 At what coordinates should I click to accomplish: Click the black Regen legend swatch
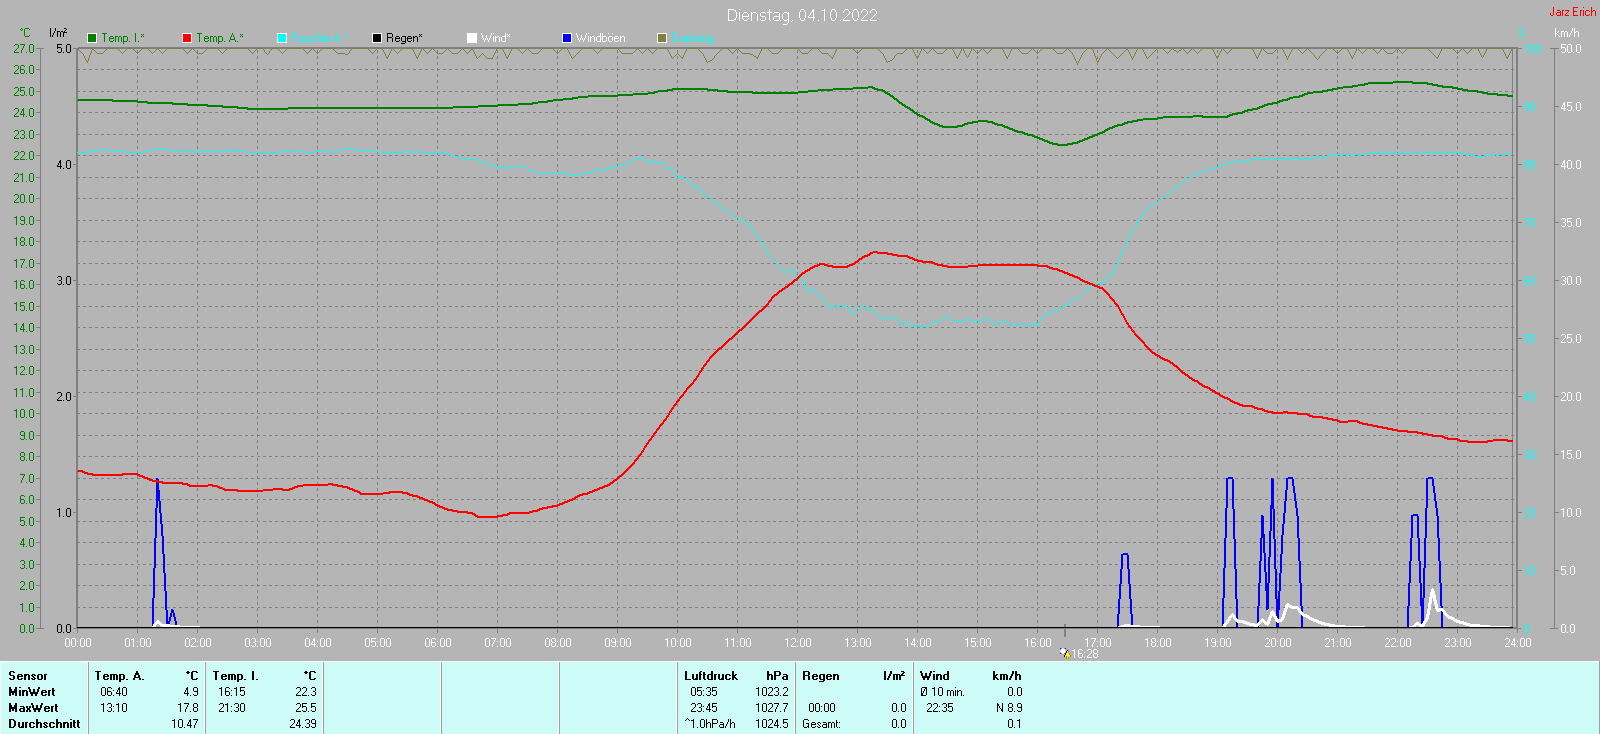(x=377, y=38)
